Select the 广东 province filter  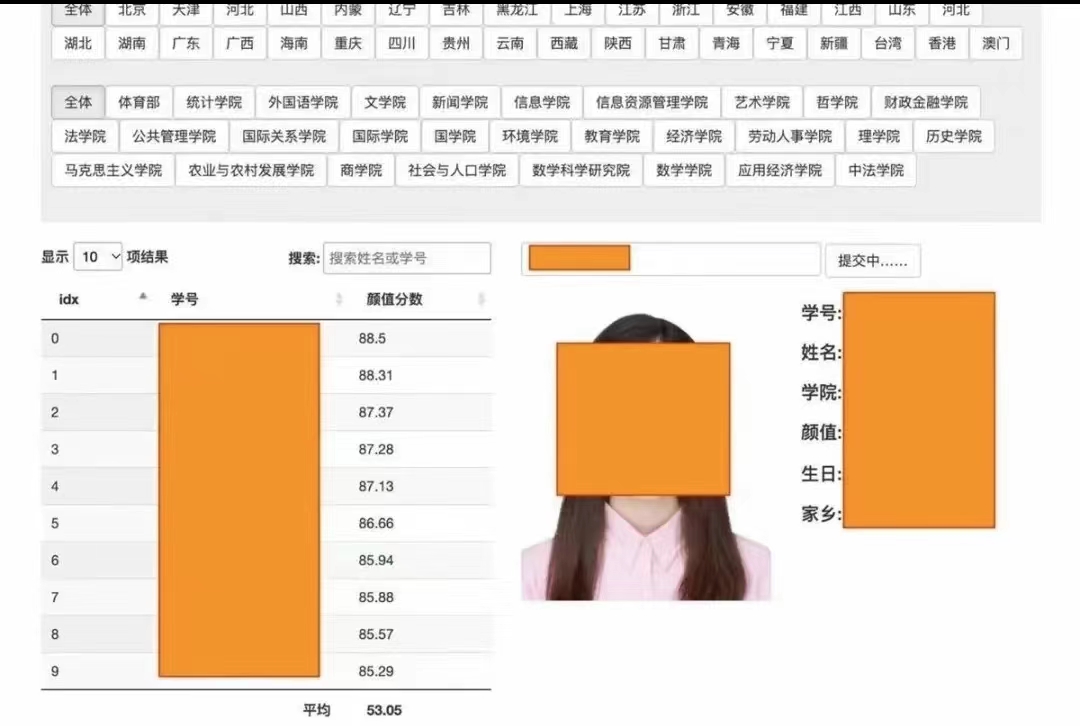[186, 43]
